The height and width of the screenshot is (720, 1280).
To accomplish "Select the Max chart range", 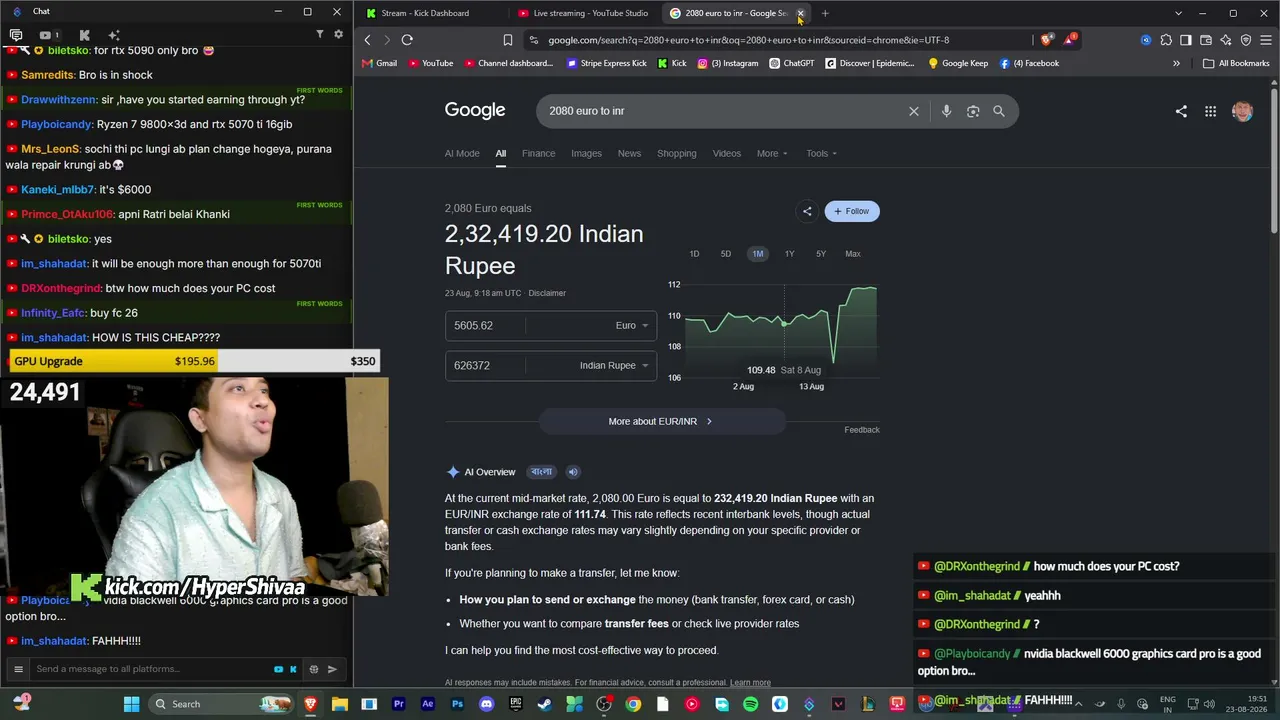I will [853, 254].
